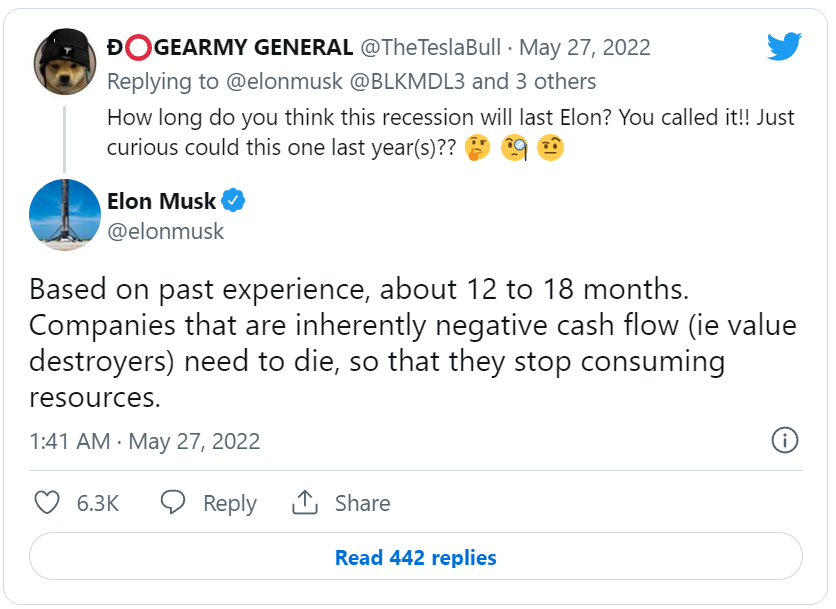Click the Twitter bird logo
The width and height of the screenshot is (836, 609).
tap(784, 46)
